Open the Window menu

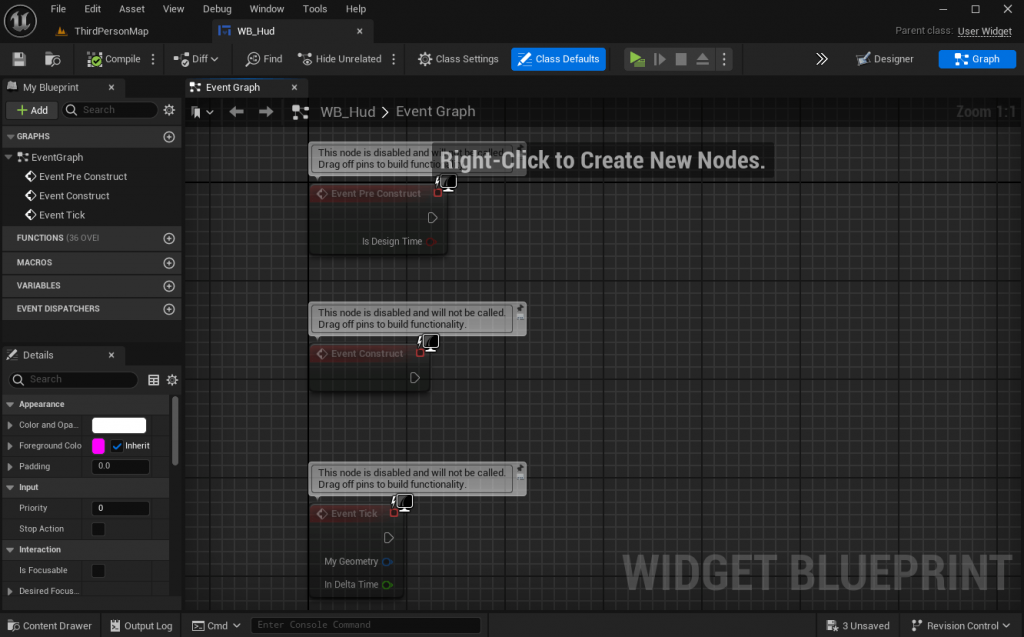266,8
